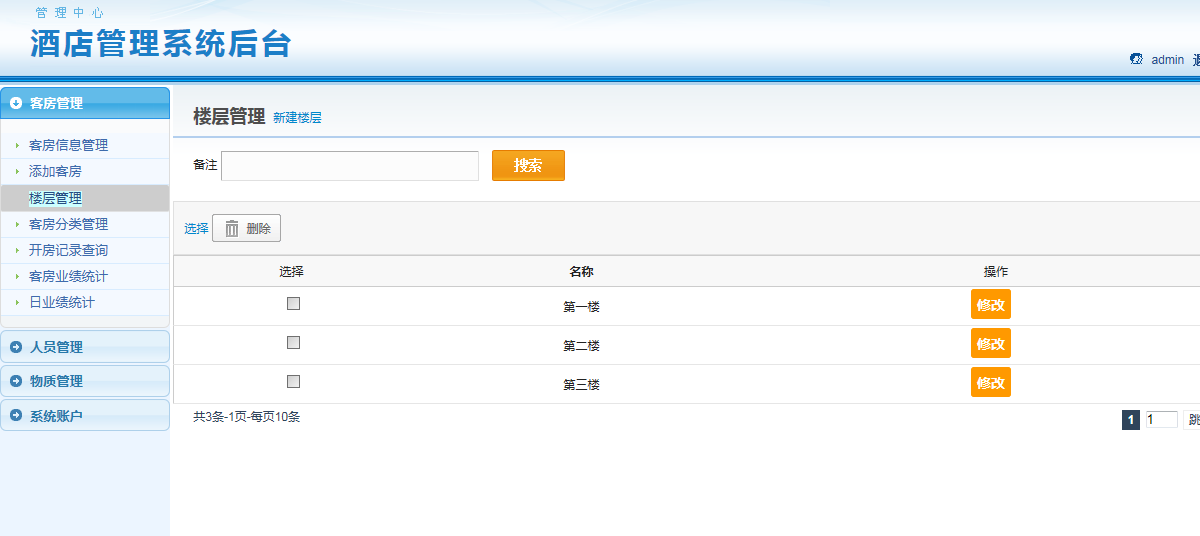
Task: Click admin username text
Action: 1167,60
